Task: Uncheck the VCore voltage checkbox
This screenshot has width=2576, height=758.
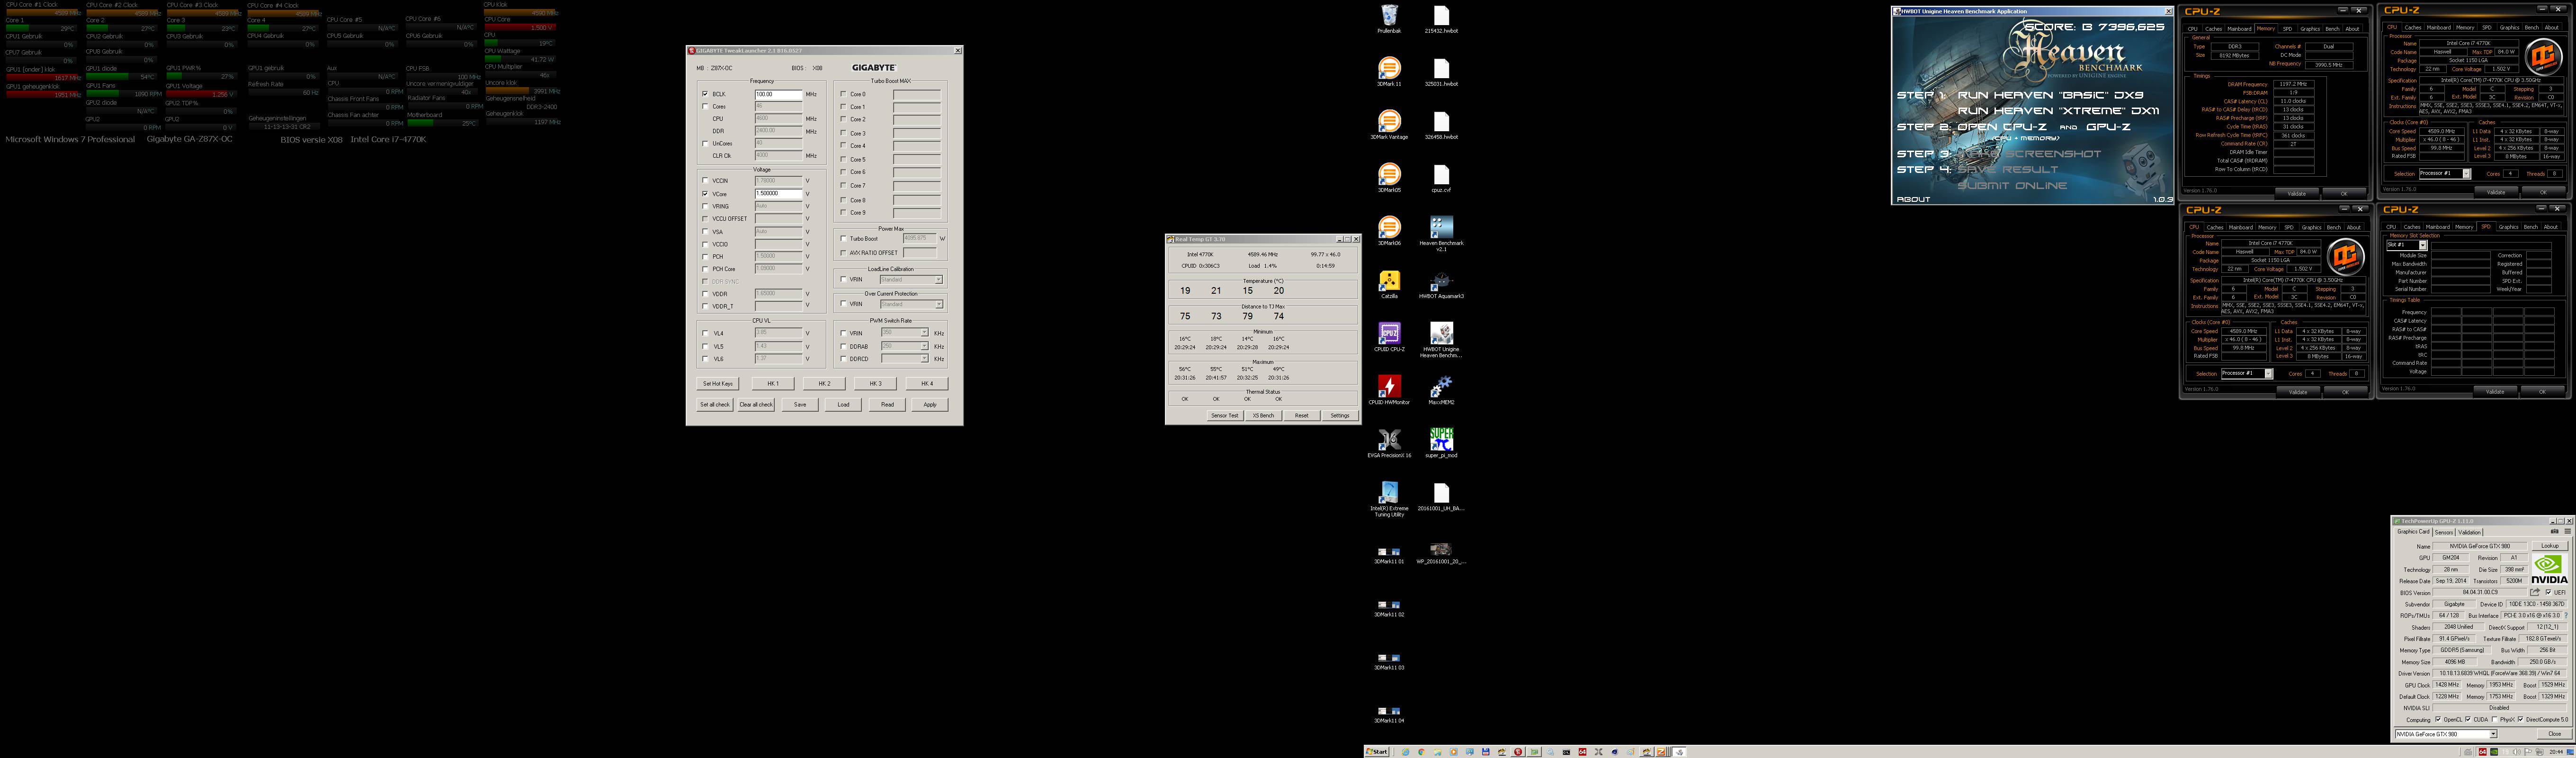Action: point(705,194)
